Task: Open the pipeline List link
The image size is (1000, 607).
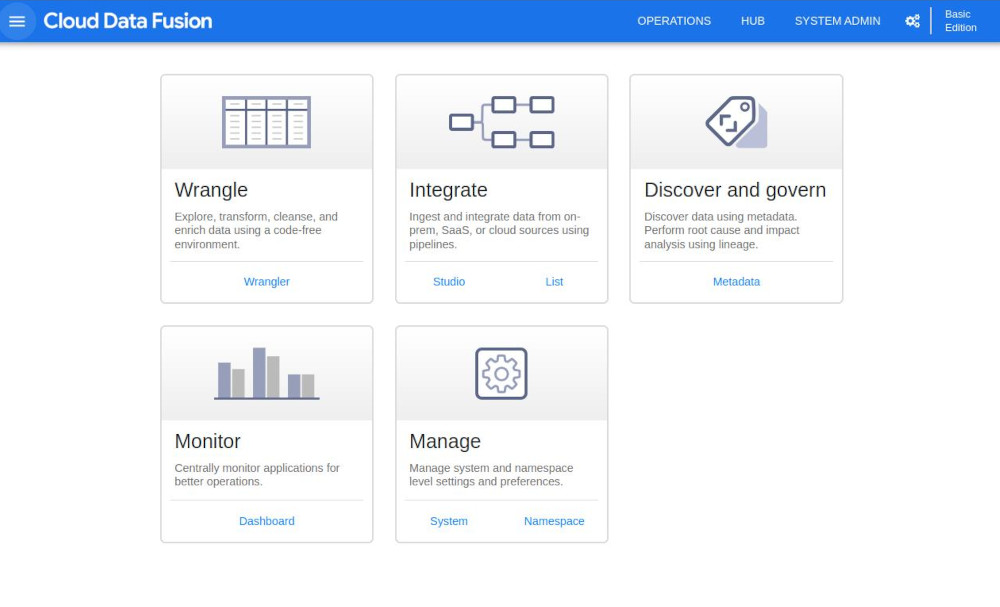Action: click(554, 282)
